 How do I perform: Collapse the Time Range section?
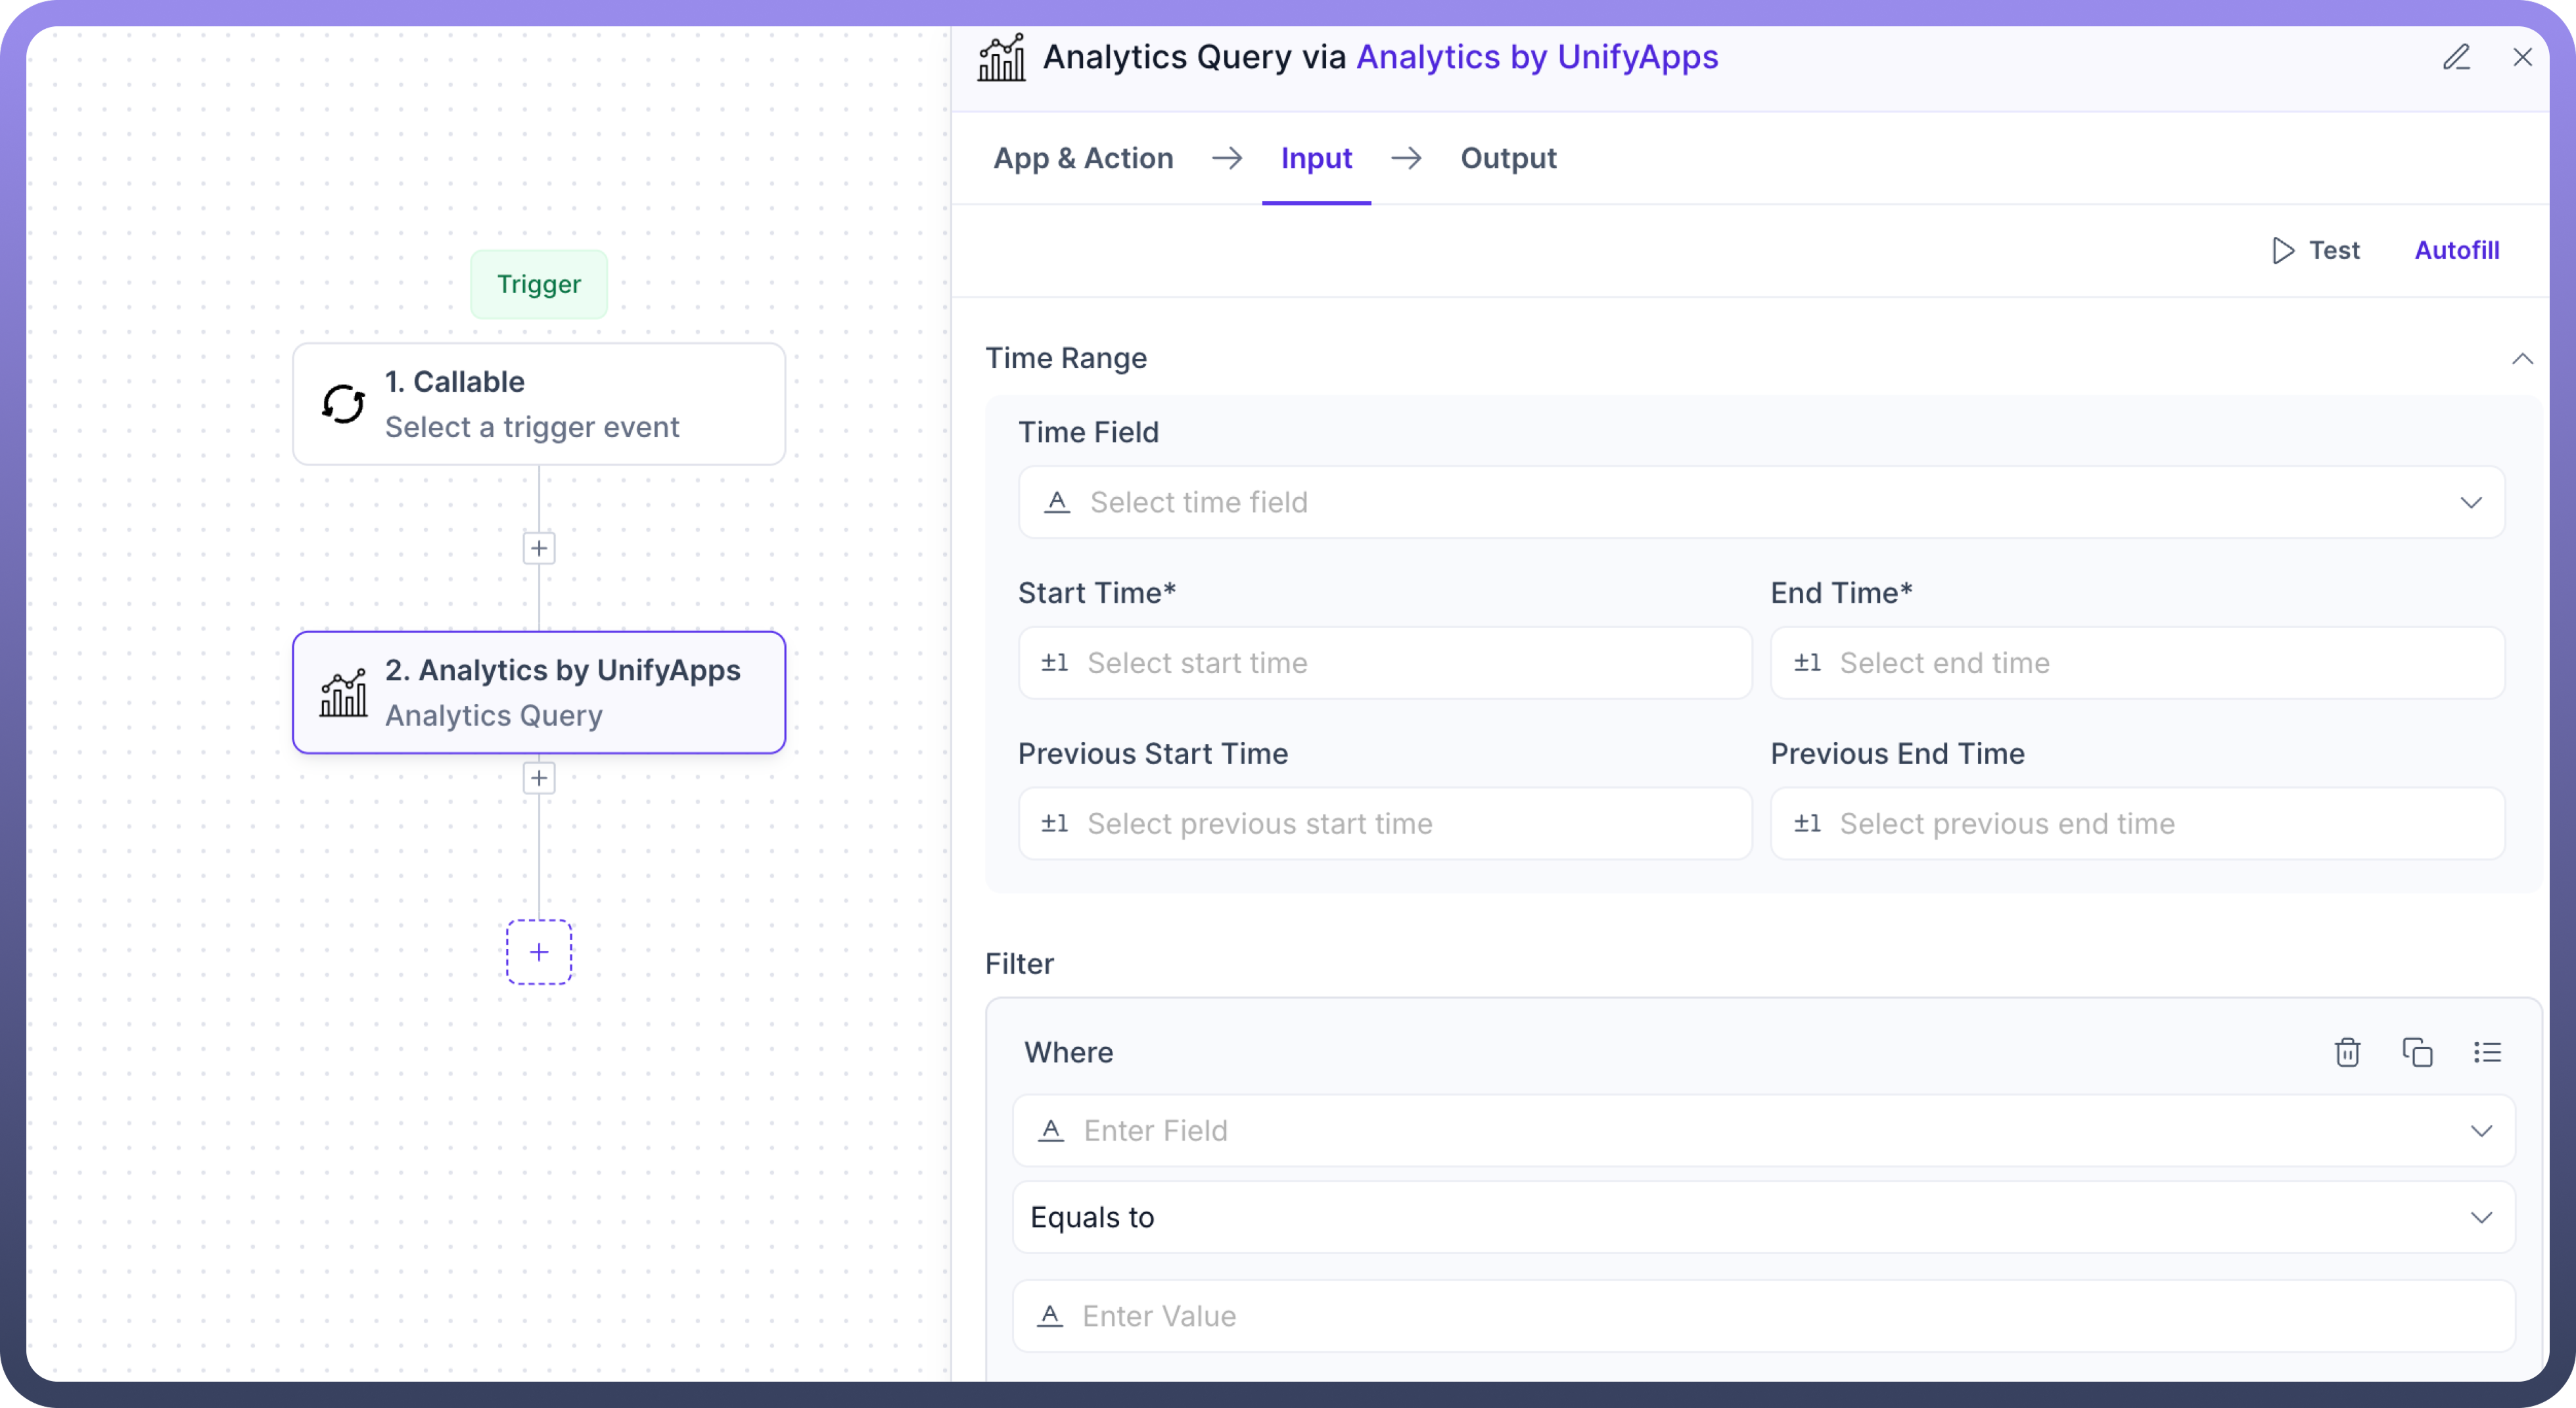click(2522, 358)
